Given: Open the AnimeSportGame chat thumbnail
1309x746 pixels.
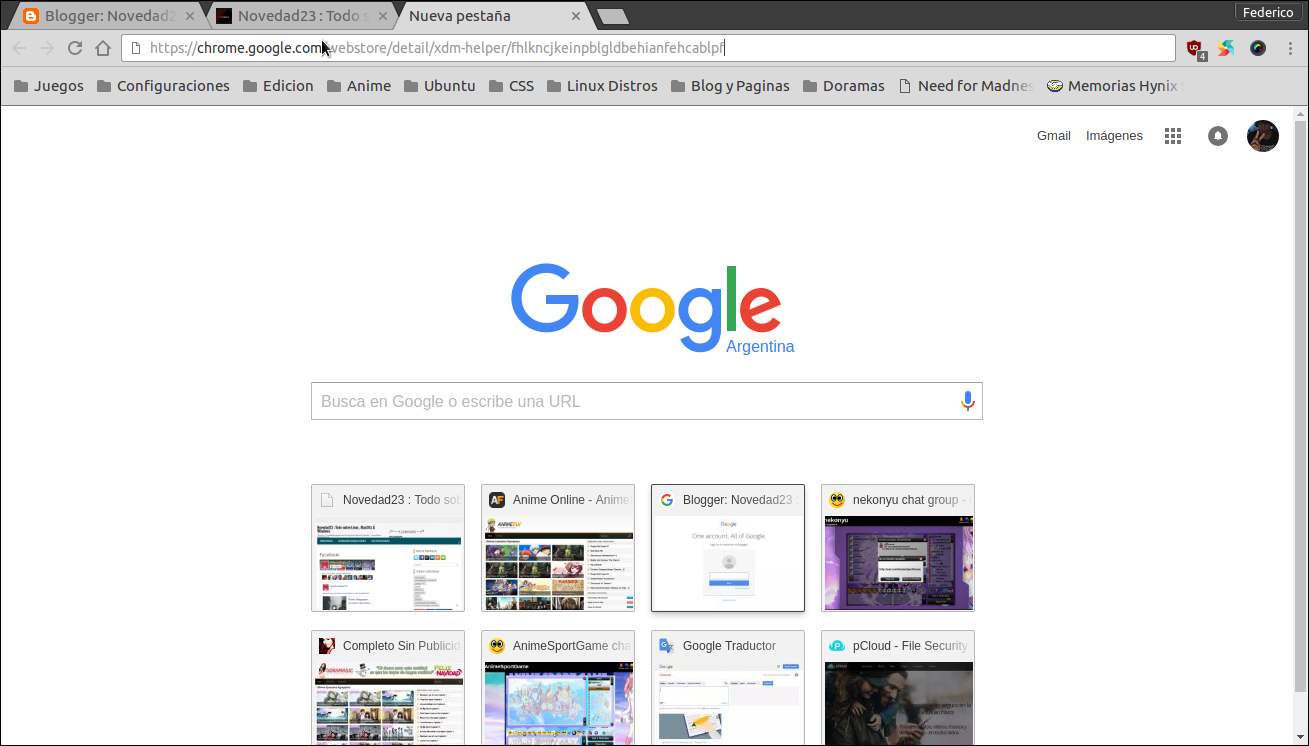Looking at the screenshot, I should point(558,688).
